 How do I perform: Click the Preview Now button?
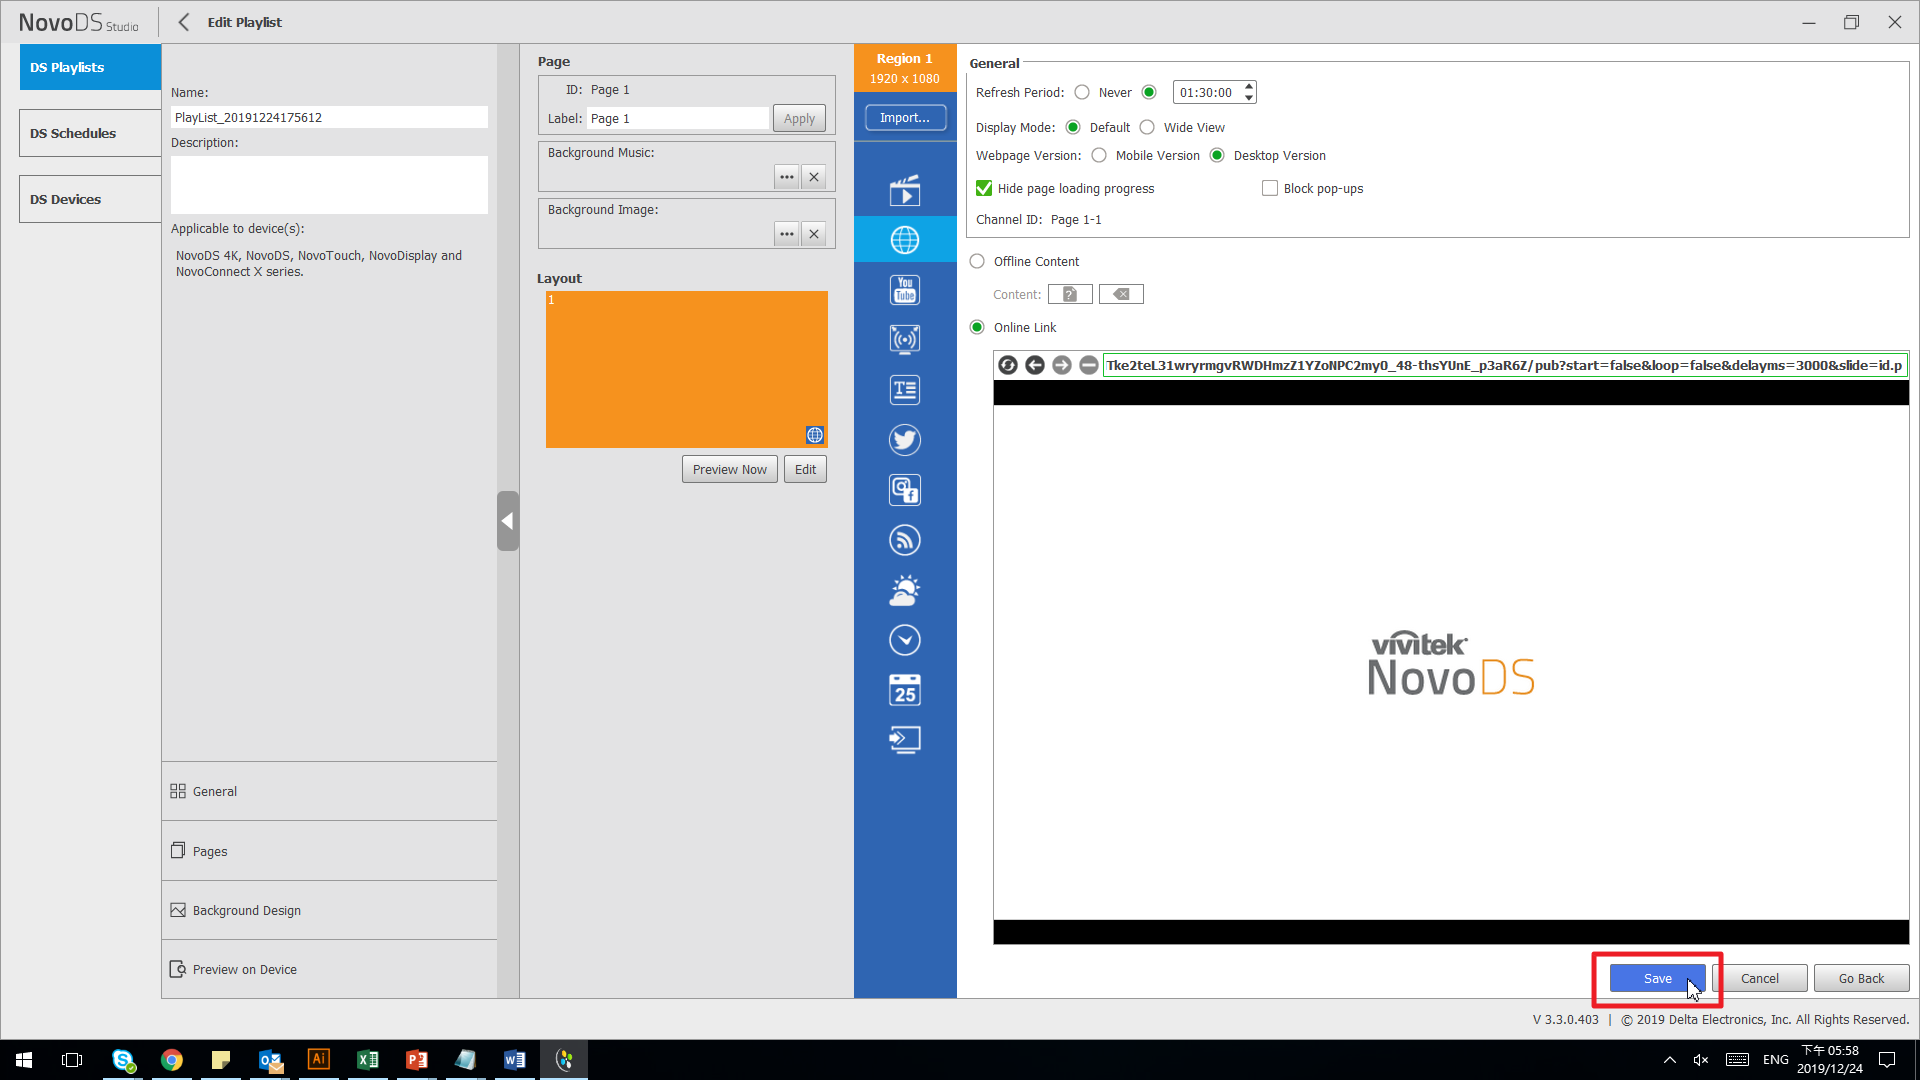point(730,469)
